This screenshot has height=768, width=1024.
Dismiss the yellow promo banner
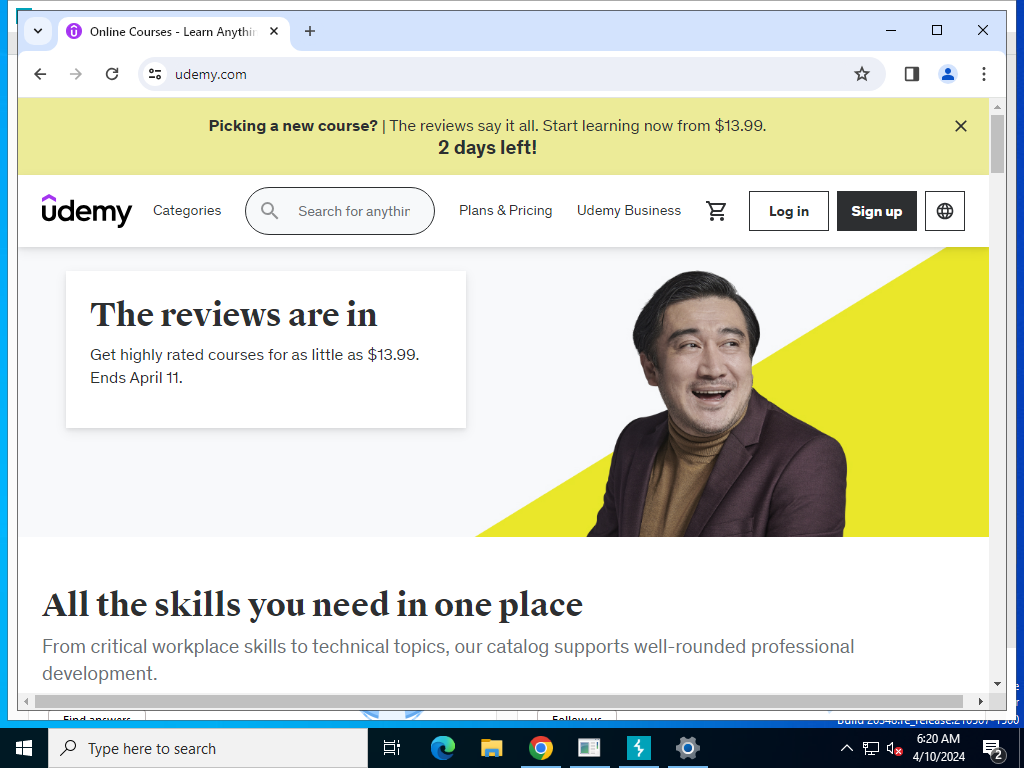pos(960,126)
